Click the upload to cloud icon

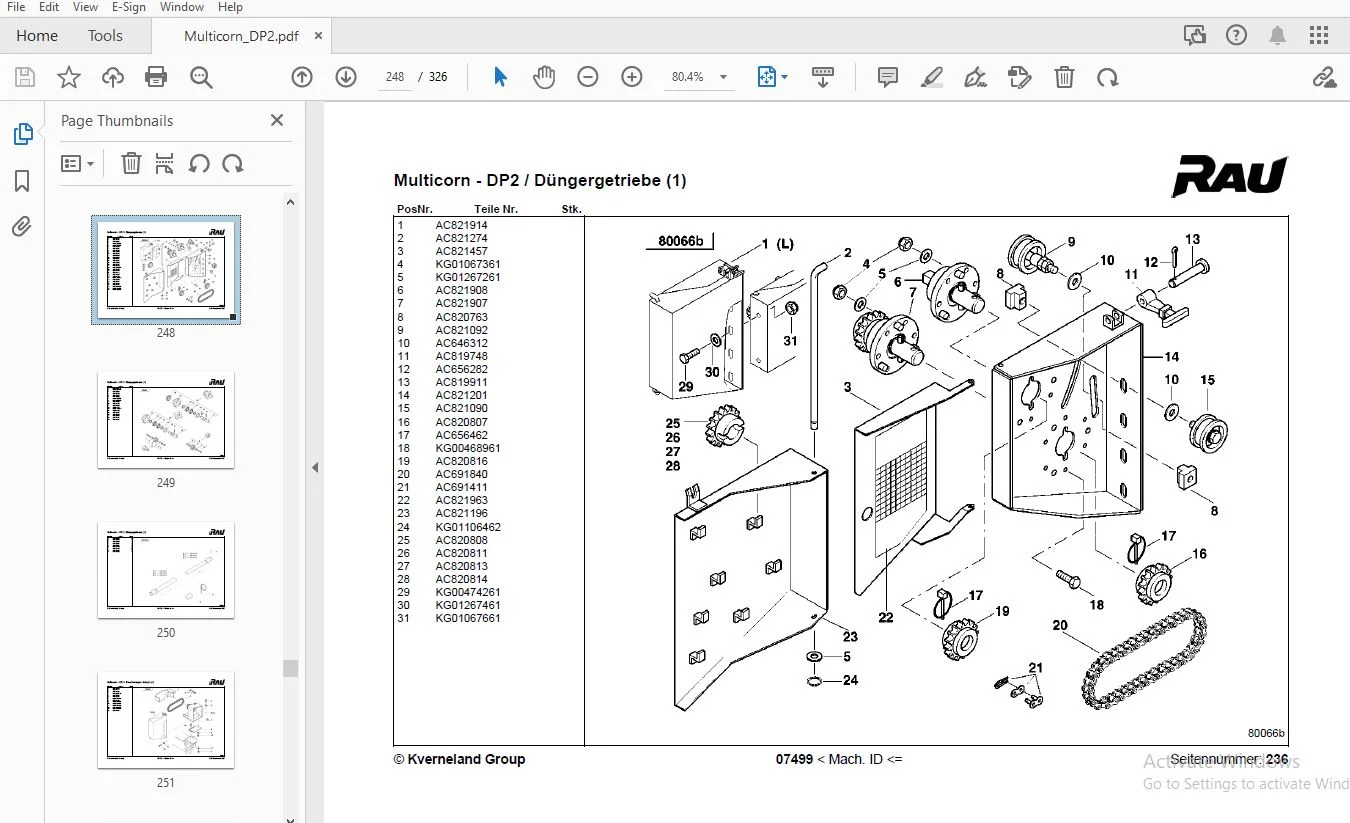pyautogui.click(x=113, y=77)
